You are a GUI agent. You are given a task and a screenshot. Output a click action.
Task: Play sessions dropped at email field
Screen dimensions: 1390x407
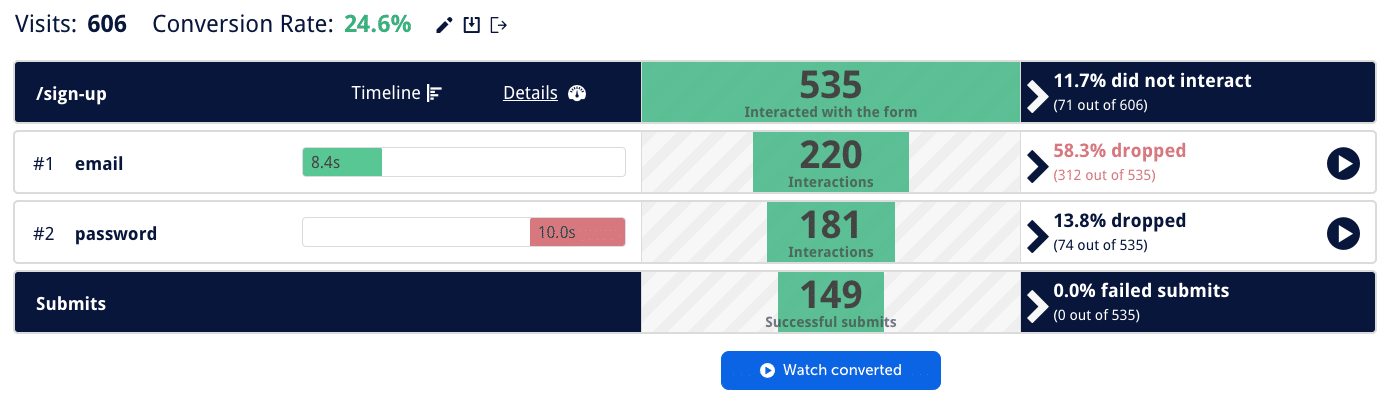coord(1343,163)
